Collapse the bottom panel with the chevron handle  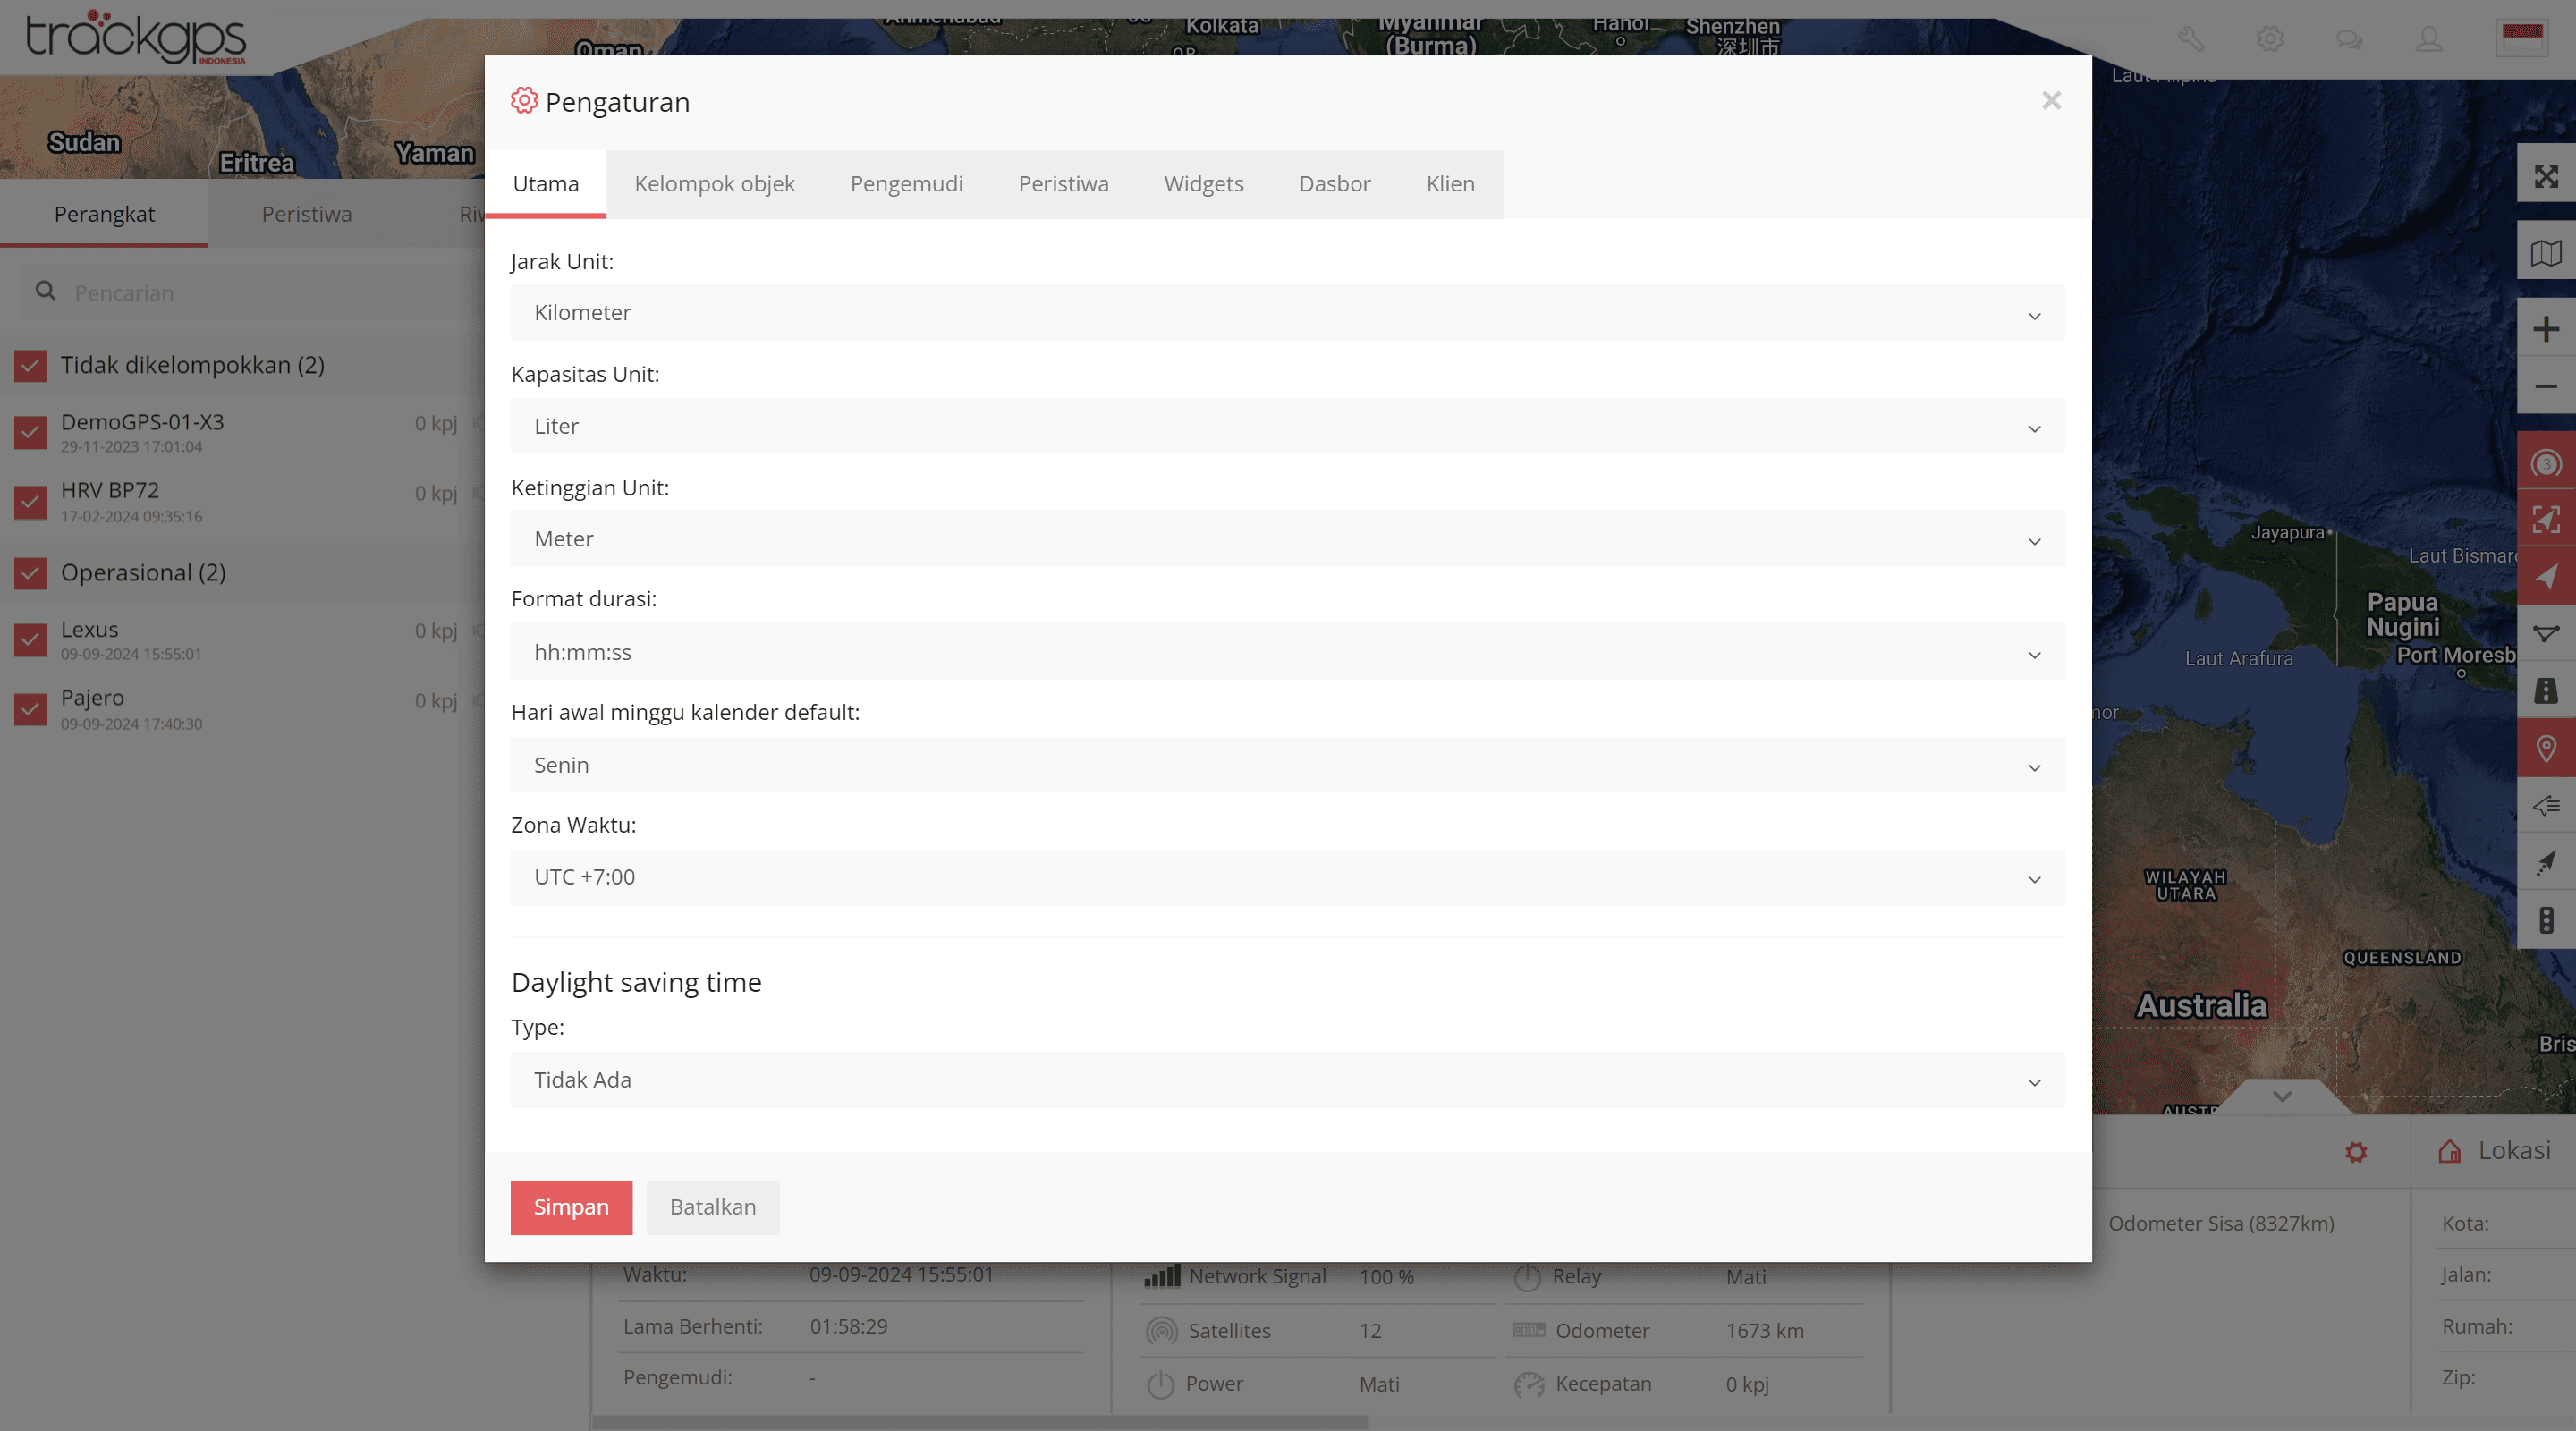[2281, 1096]
